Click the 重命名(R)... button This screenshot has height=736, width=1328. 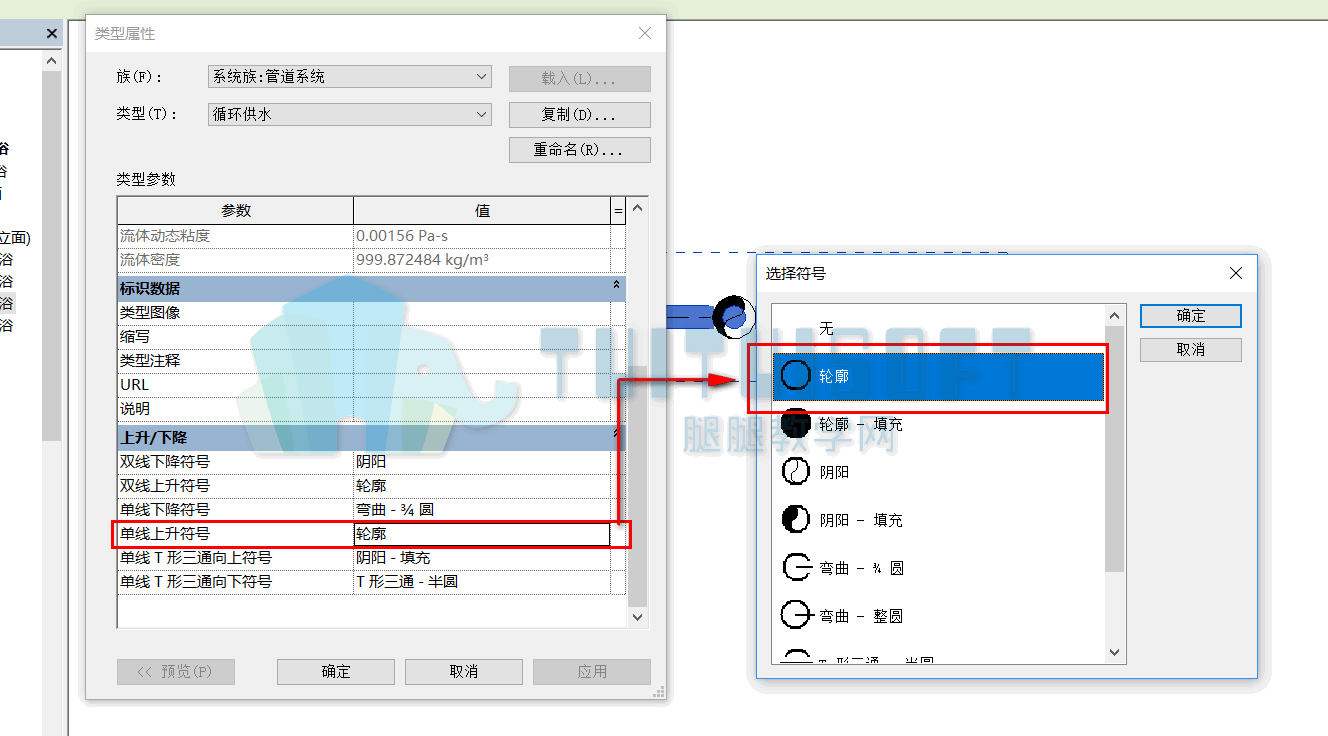[580, 150]
